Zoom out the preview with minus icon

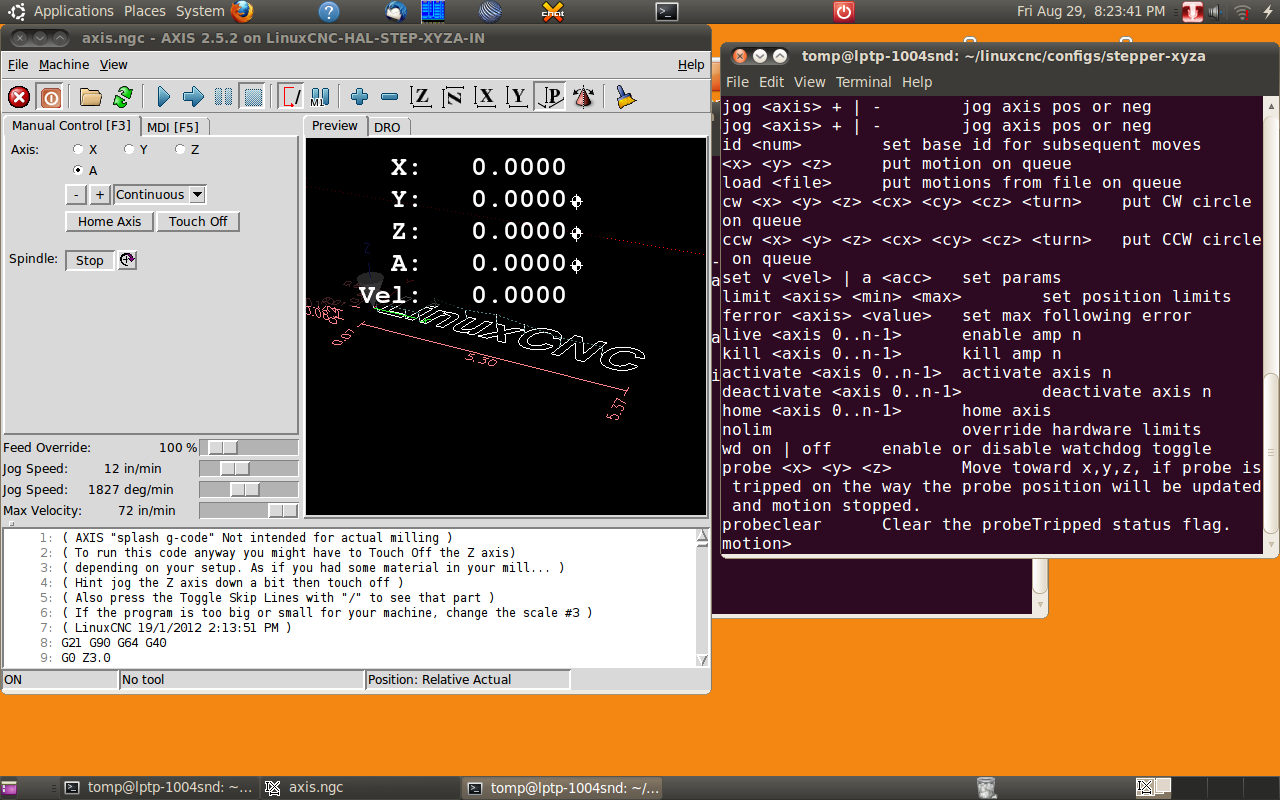click(x=390, y=97)
